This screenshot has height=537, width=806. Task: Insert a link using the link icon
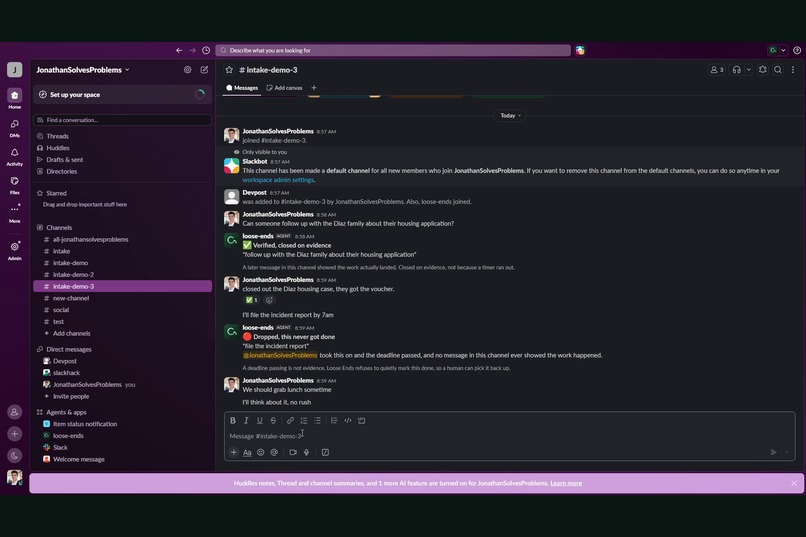tap(290, 420)
